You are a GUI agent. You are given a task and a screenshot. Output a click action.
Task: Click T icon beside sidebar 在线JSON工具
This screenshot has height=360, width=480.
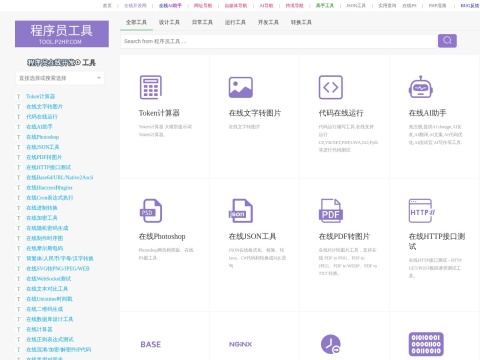(x=19, y=147)
